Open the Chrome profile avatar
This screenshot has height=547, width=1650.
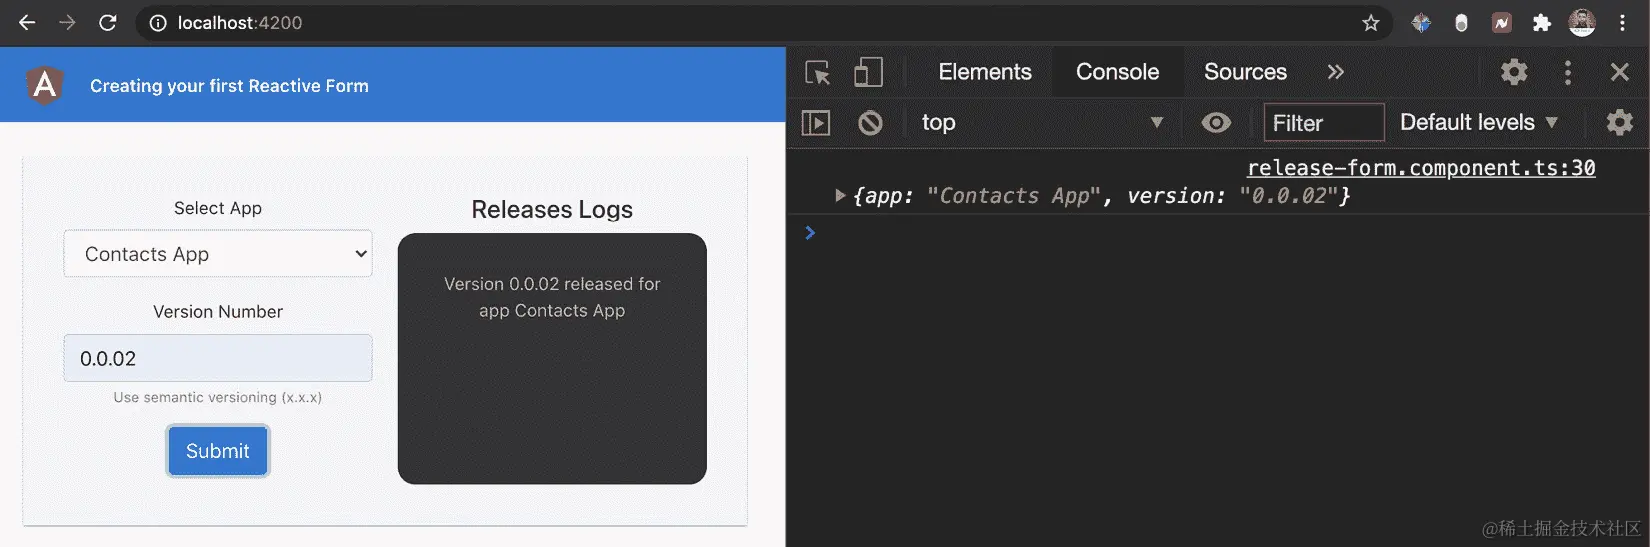point(1582,22)
